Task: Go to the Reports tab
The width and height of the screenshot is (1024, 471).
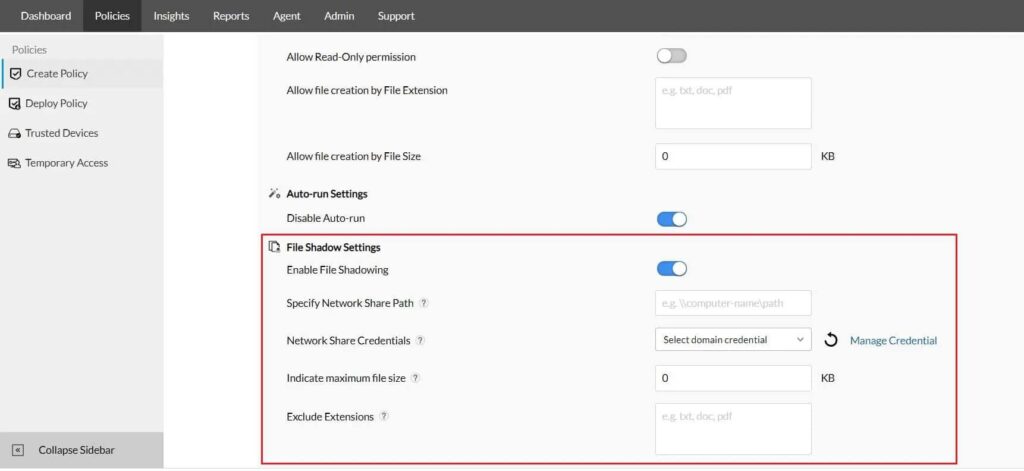Action: [231, 16]
